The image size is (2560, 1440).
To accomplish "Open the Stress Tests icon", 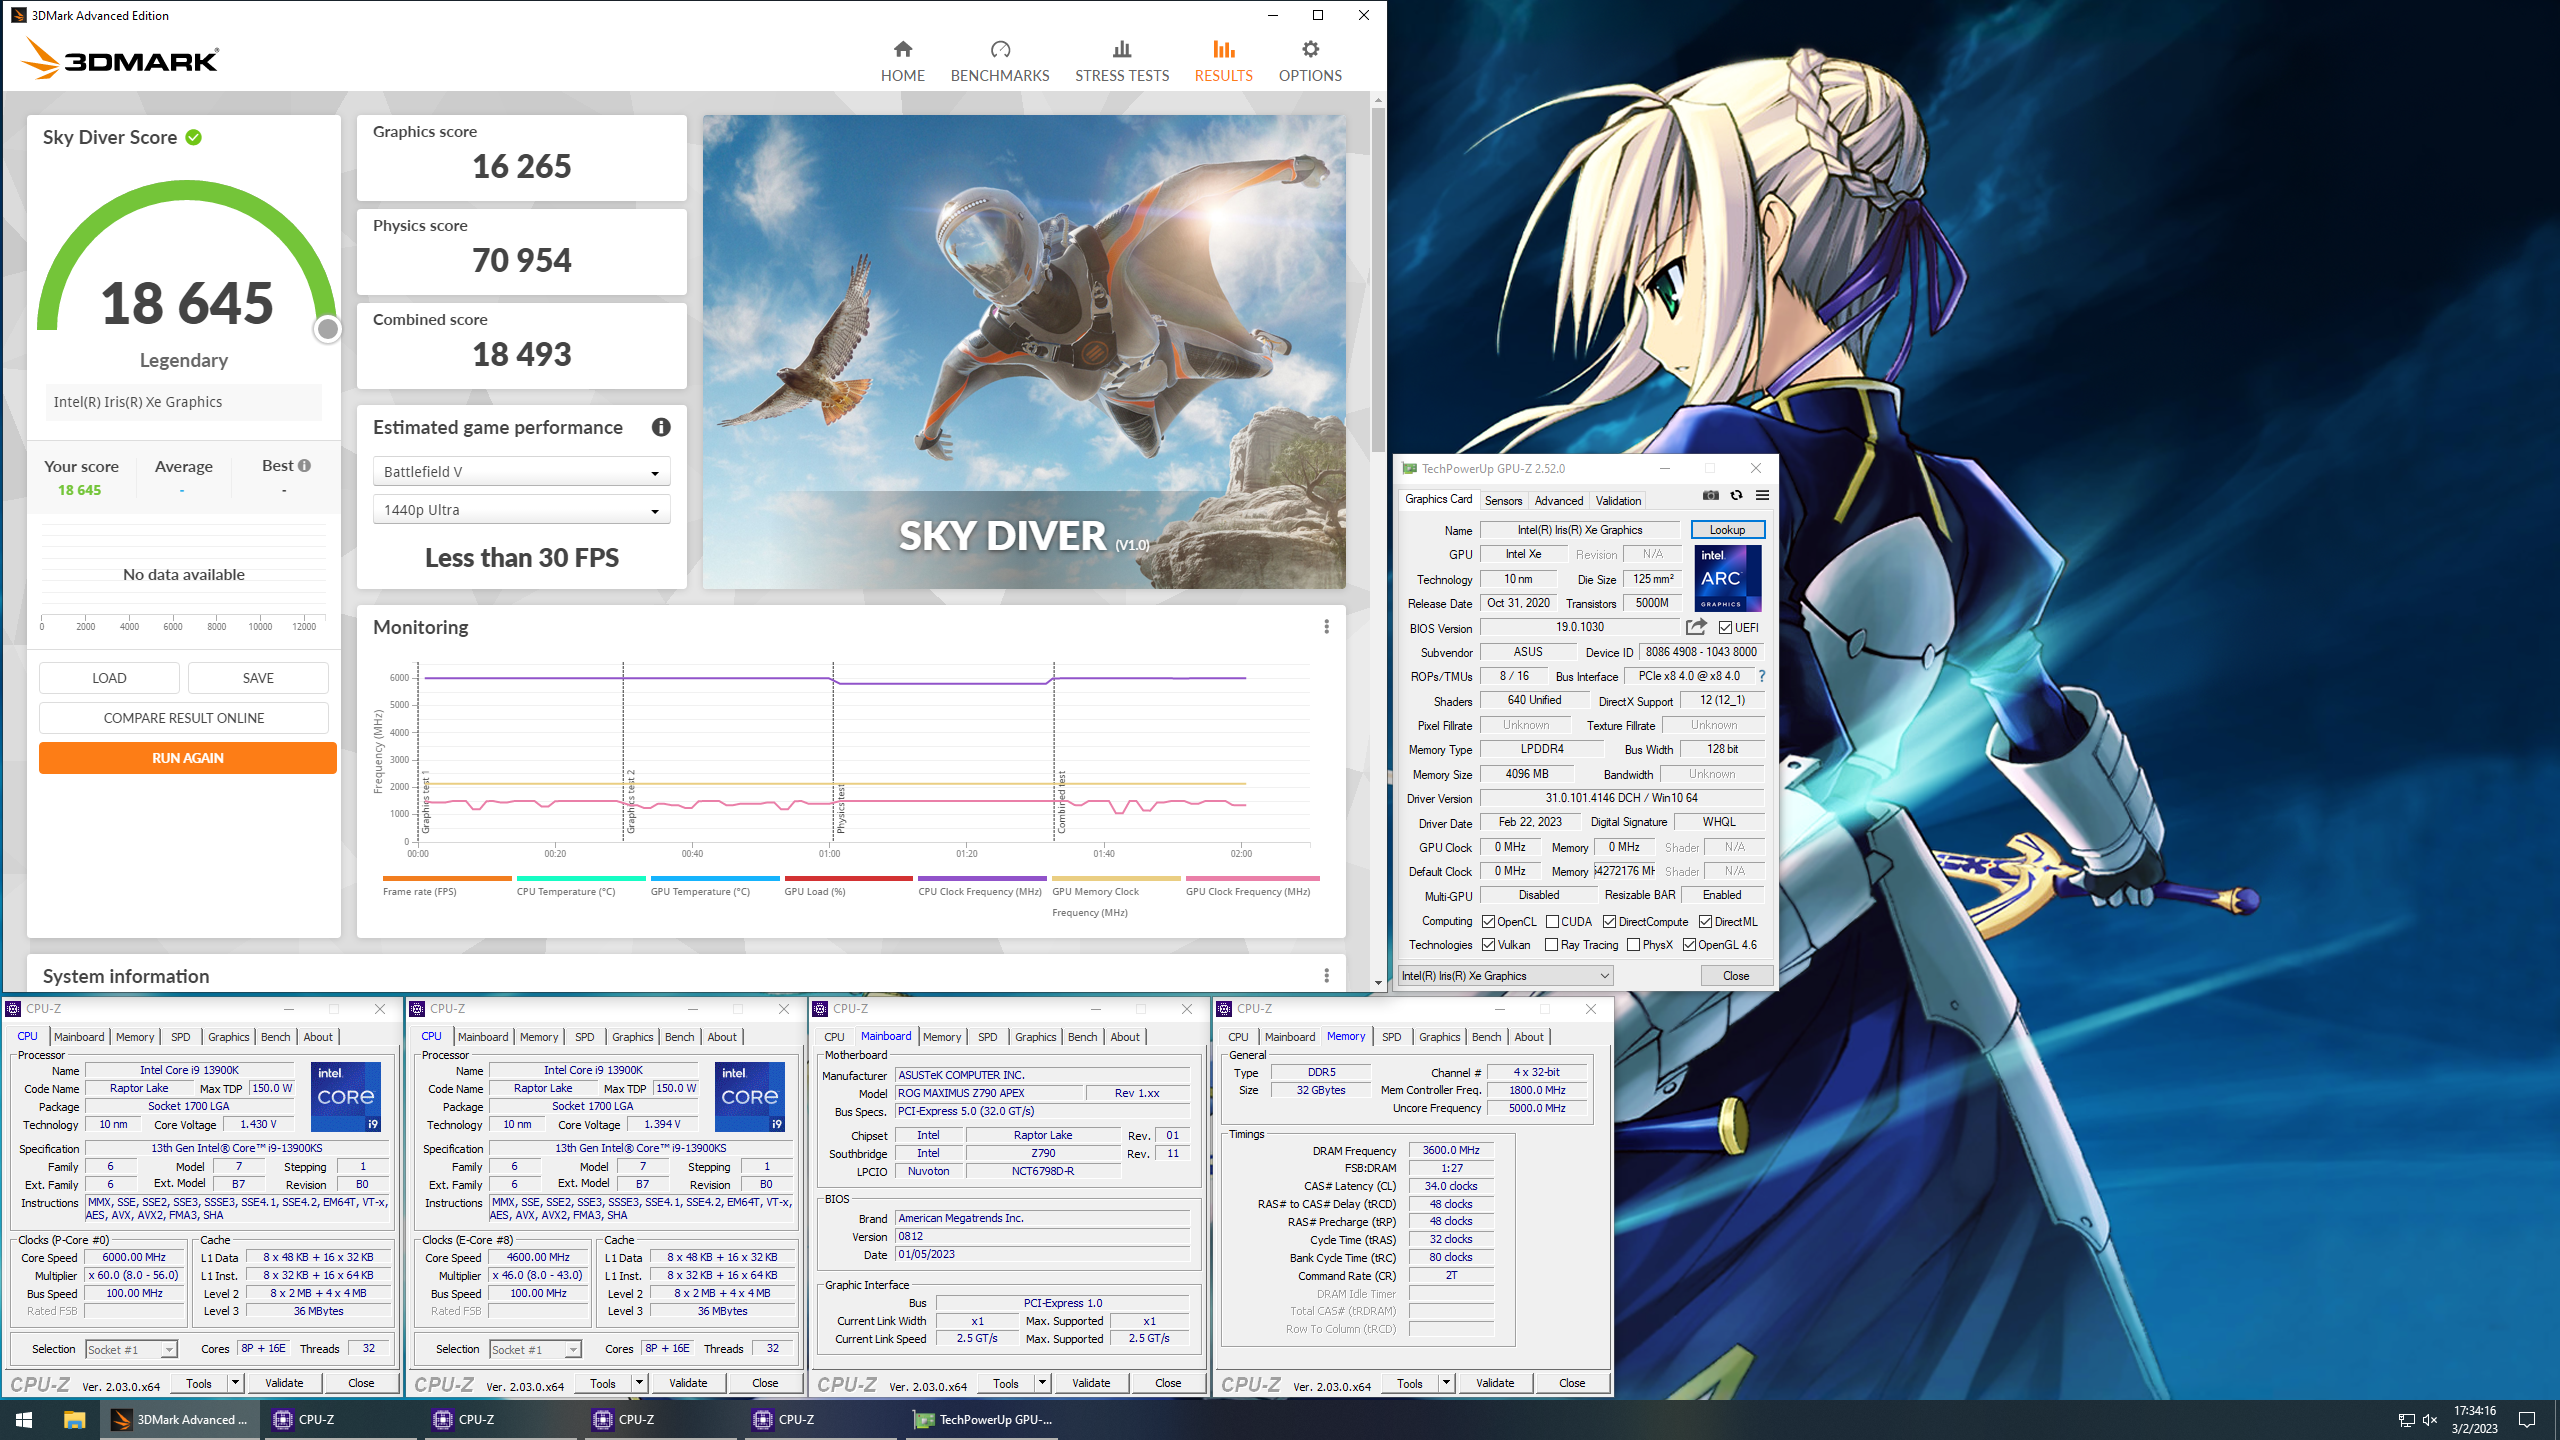I will (1122, 49).
